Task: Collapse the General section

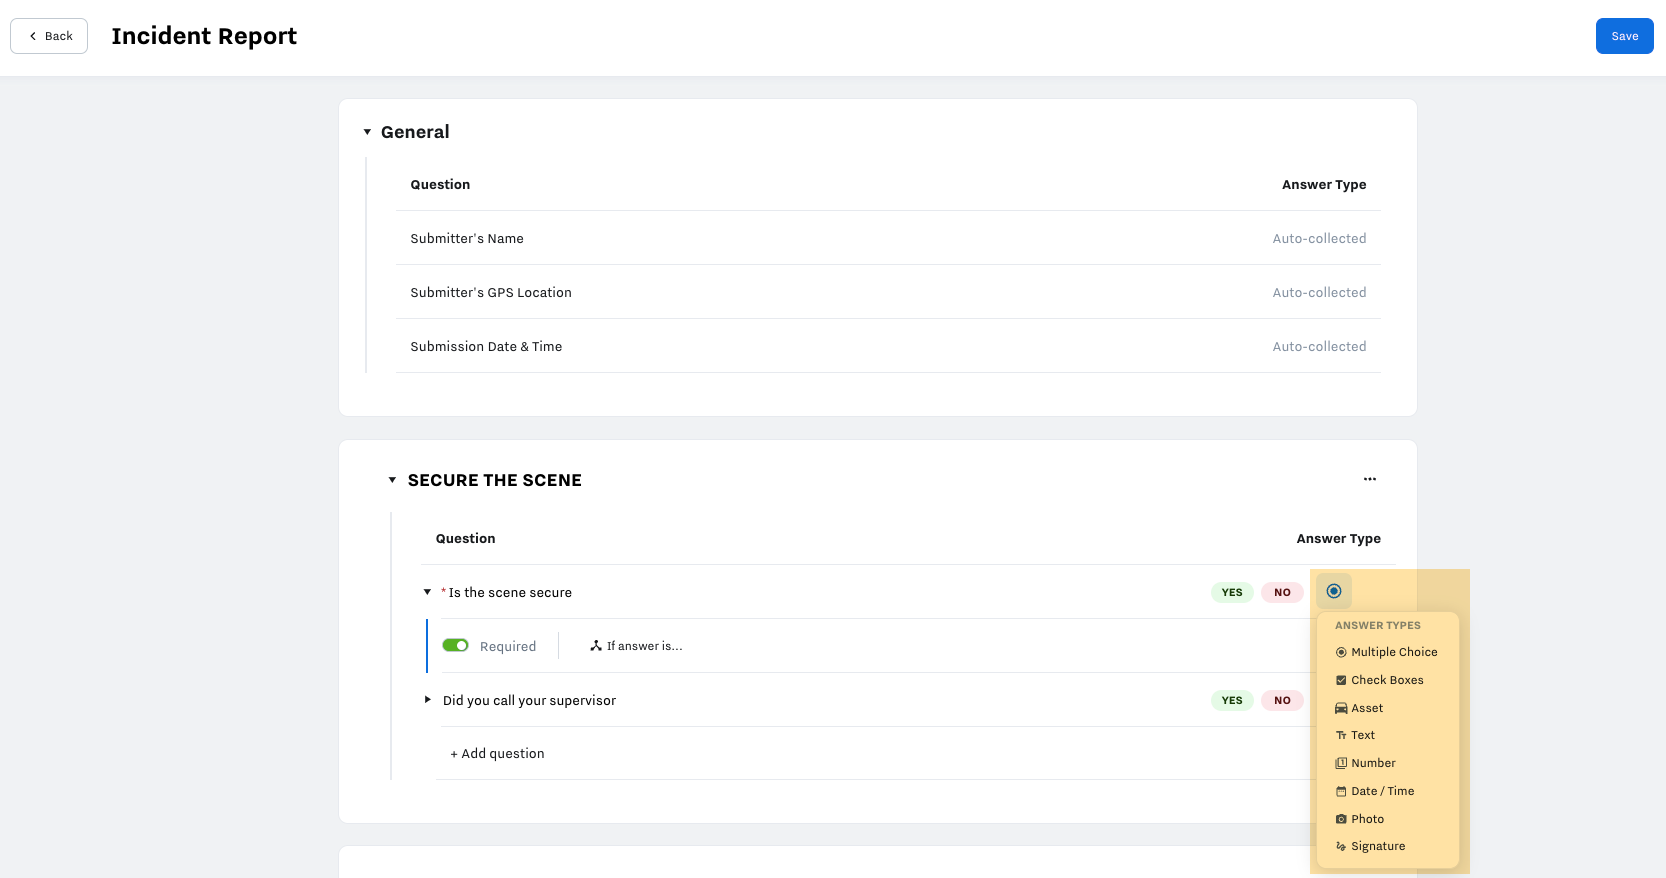Action: pyautogui.click(x=367, y=132)
